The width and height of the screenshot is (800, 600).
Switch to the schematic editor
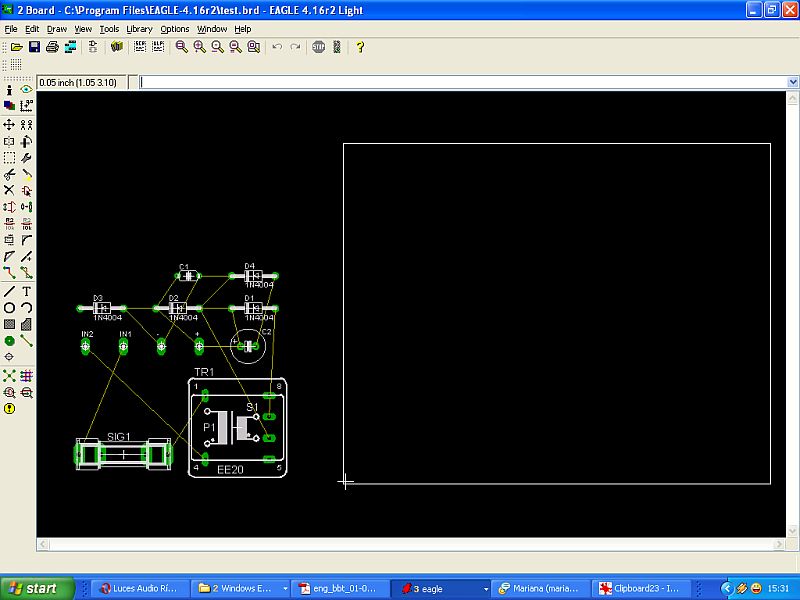(93, 47)
